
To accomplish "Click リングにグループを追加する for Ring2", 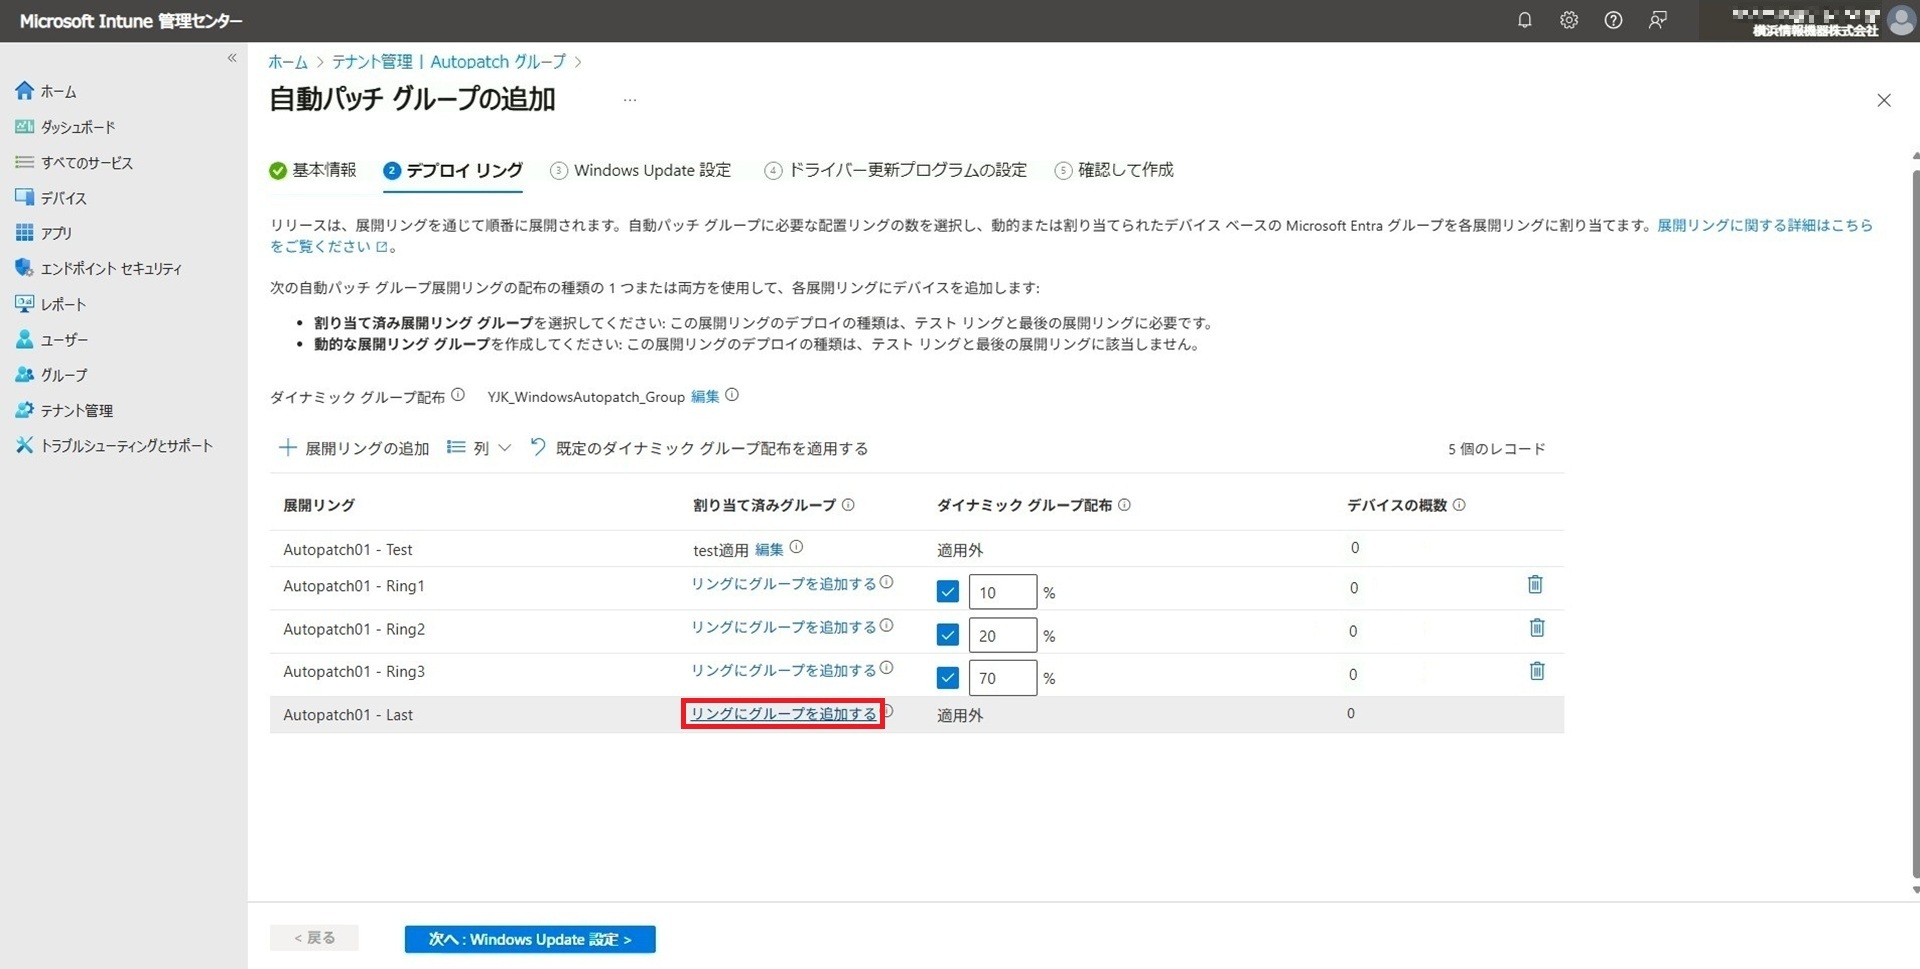I will point(783,627).
